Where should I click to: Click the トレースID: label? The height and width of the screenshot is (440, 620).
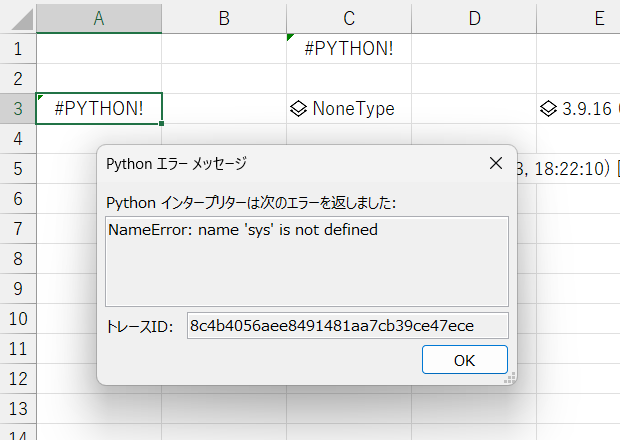[140, 327]
